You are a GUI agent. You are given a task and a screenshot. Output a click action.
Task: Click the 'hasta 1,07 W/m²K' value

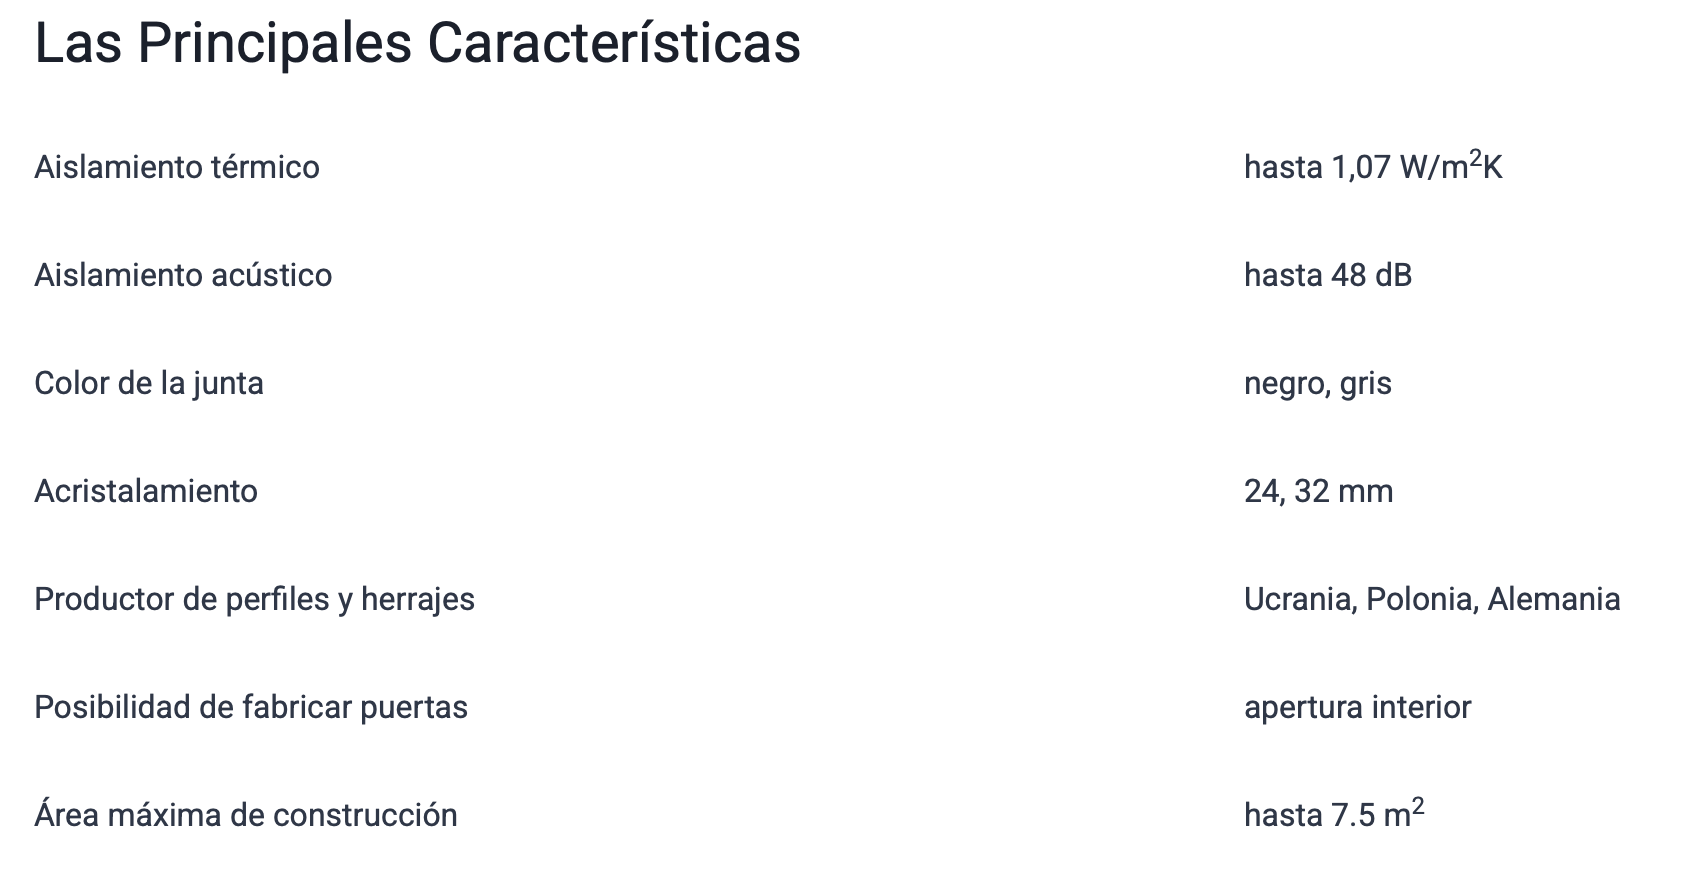[1372, 167]
